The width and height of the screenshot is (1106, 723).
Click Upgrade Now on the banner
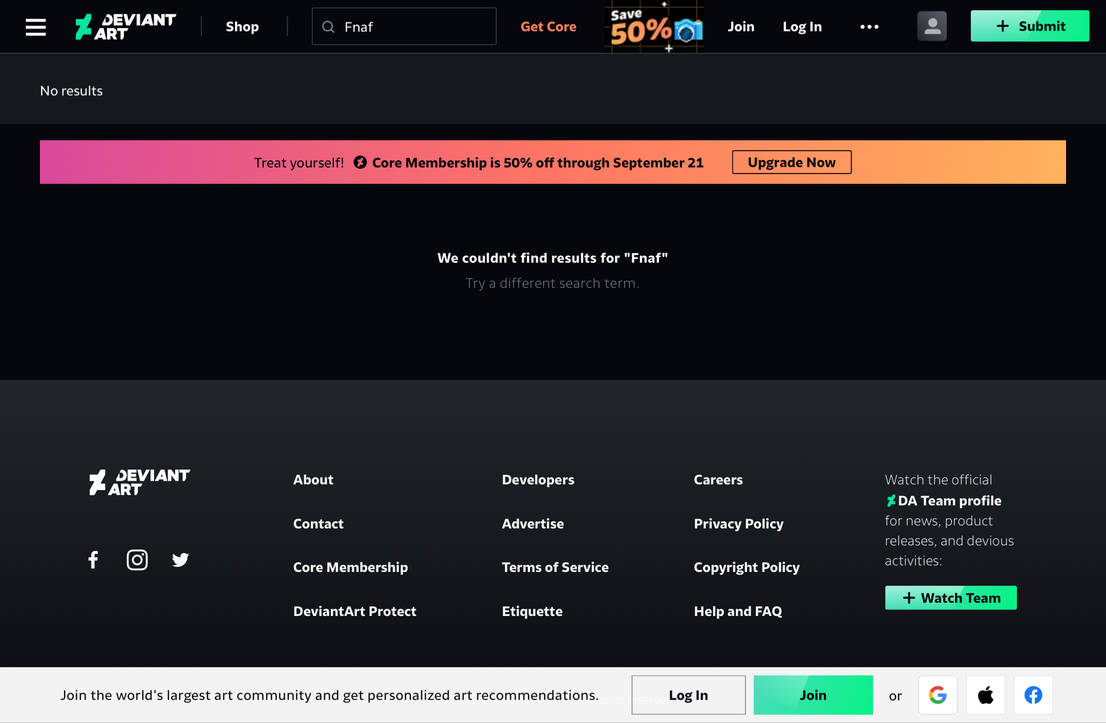pyautogui.click(x=791, y=162)
